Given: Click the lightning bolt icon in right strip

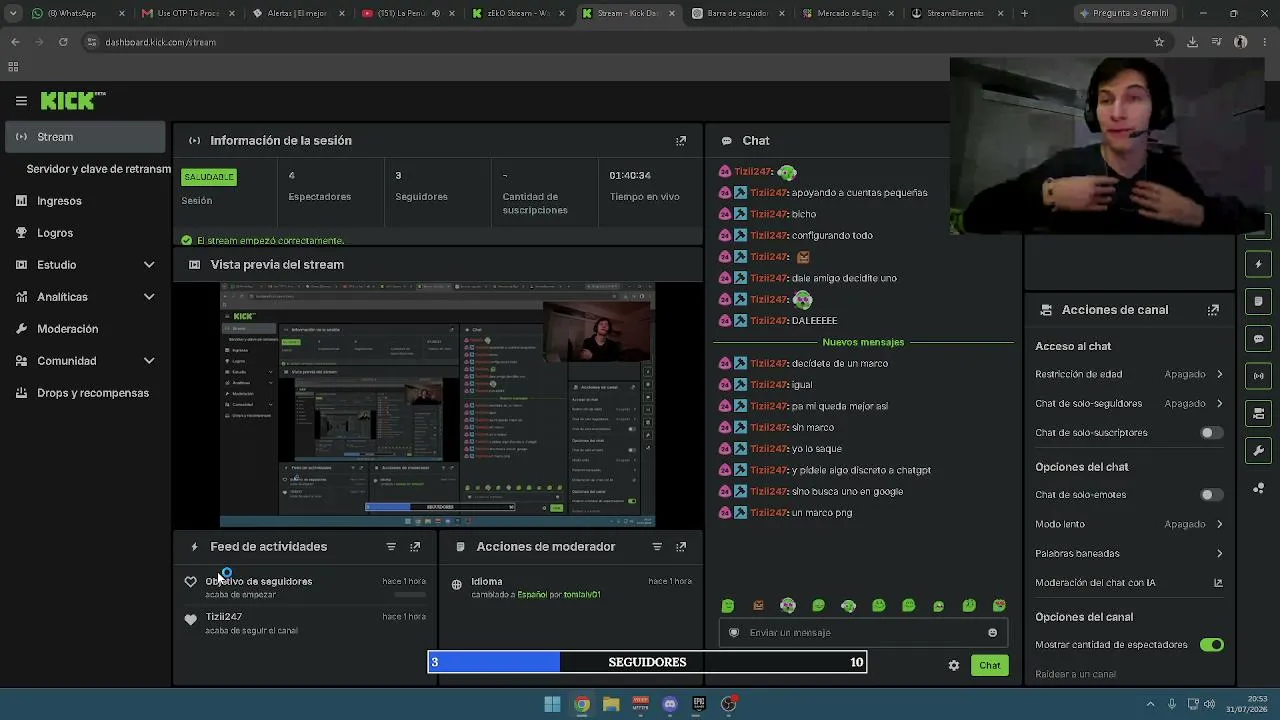Looking at the screenshot, I should tap(1258, 264).
